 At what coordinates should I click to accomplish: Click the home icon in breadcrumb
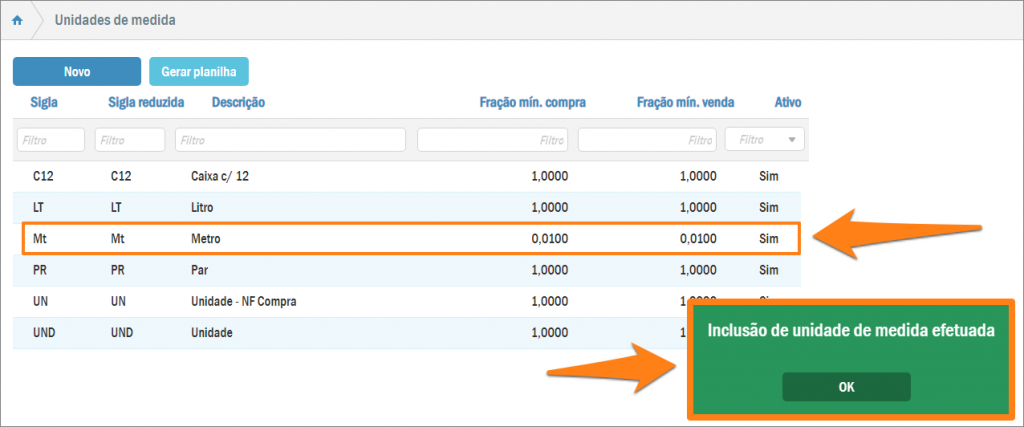17,20
